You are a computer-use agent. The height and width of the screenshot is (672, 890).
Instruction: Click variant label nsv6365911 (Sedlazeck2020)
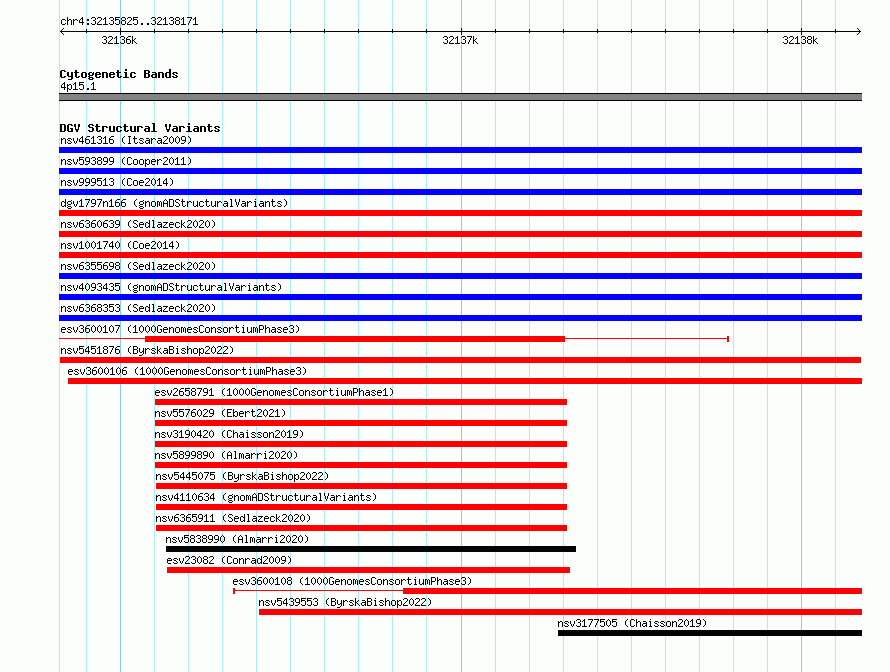pyautogui.click(x=233, y=518)
